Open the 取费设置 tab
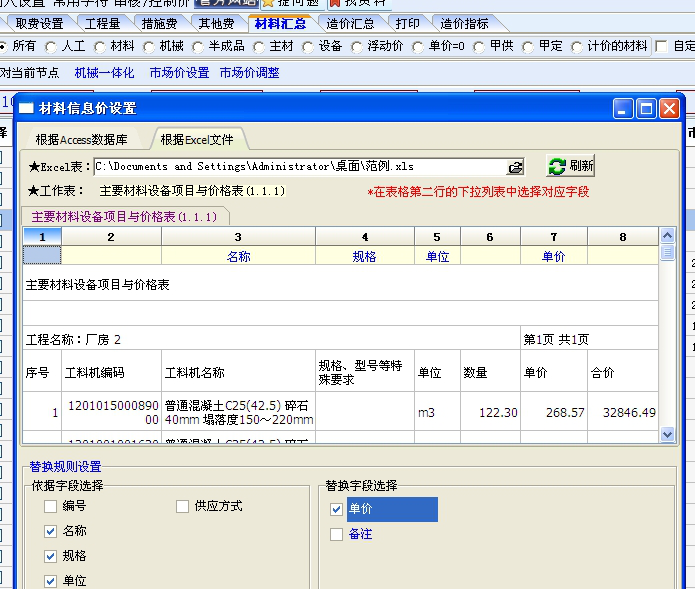 click(39, 23)
